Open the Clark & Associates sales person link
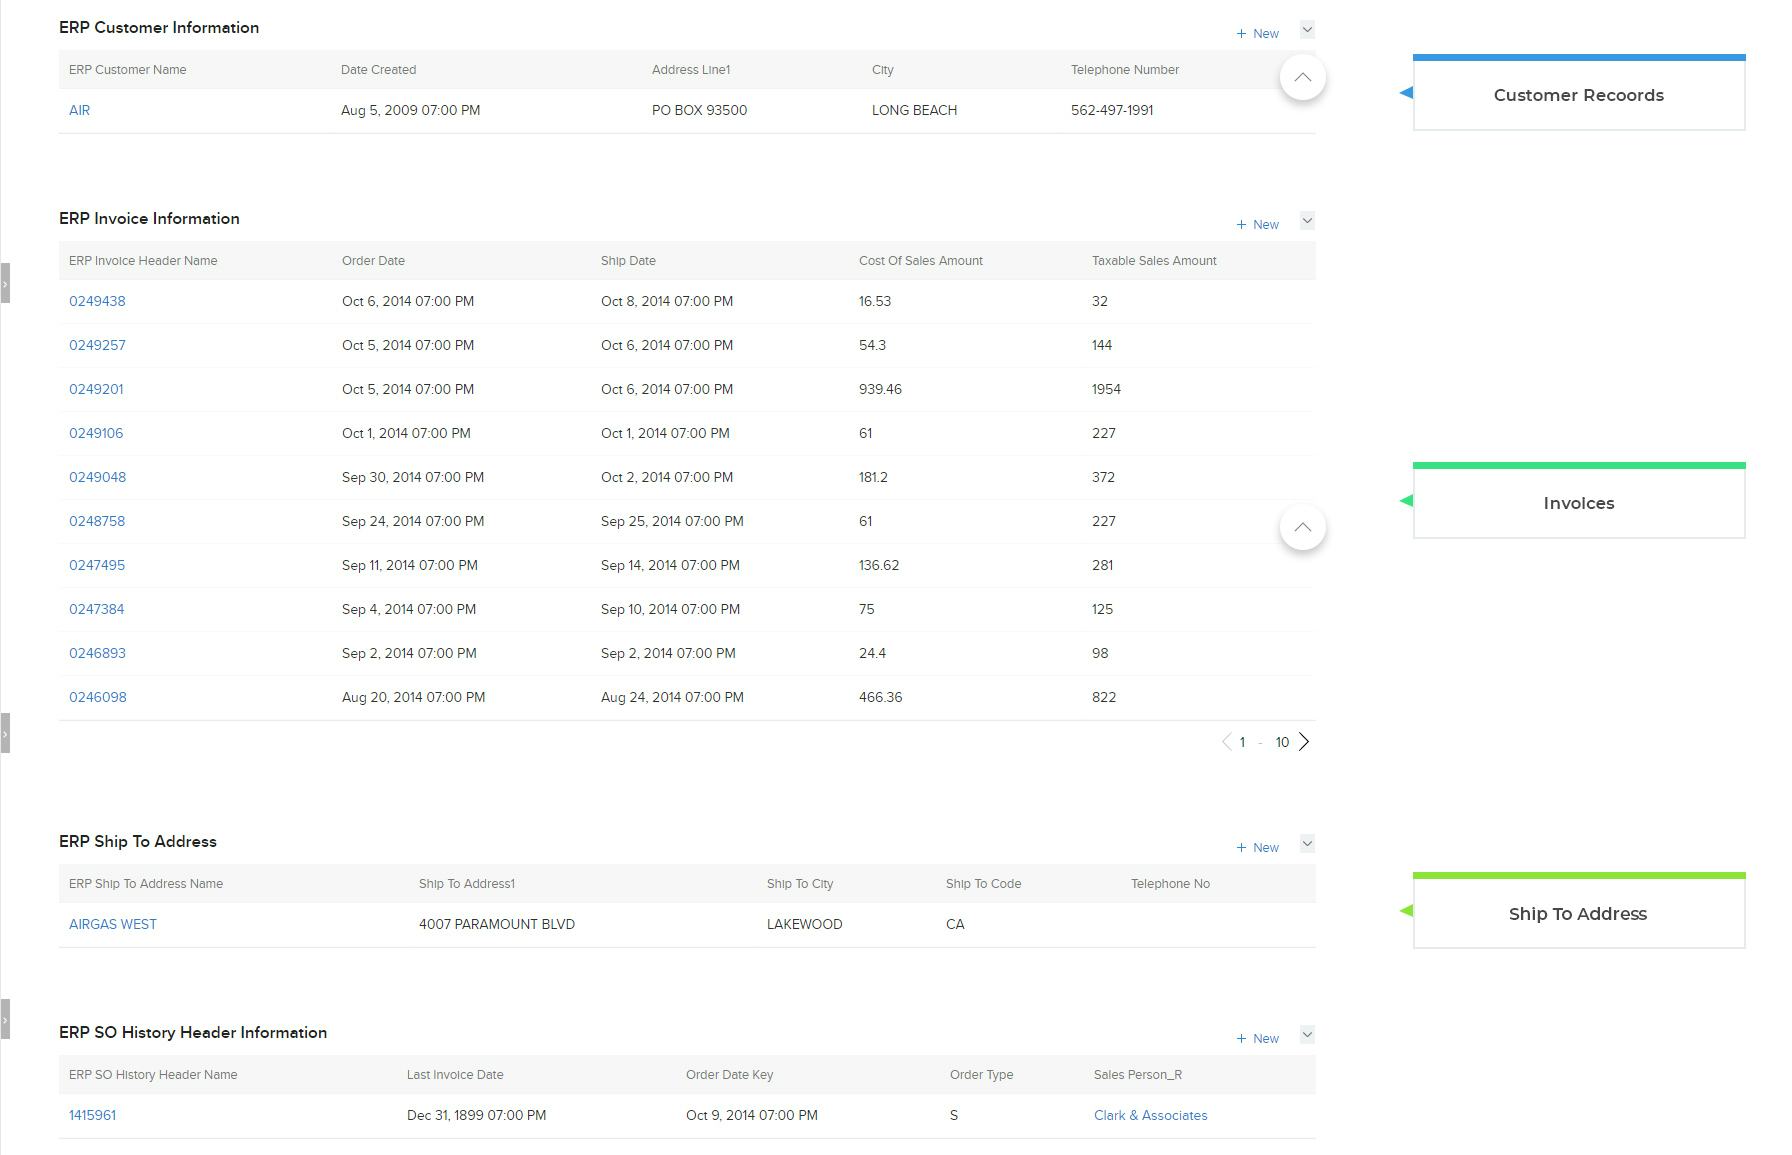Screen dimensions: 1792x1155 point(1150,1115)
